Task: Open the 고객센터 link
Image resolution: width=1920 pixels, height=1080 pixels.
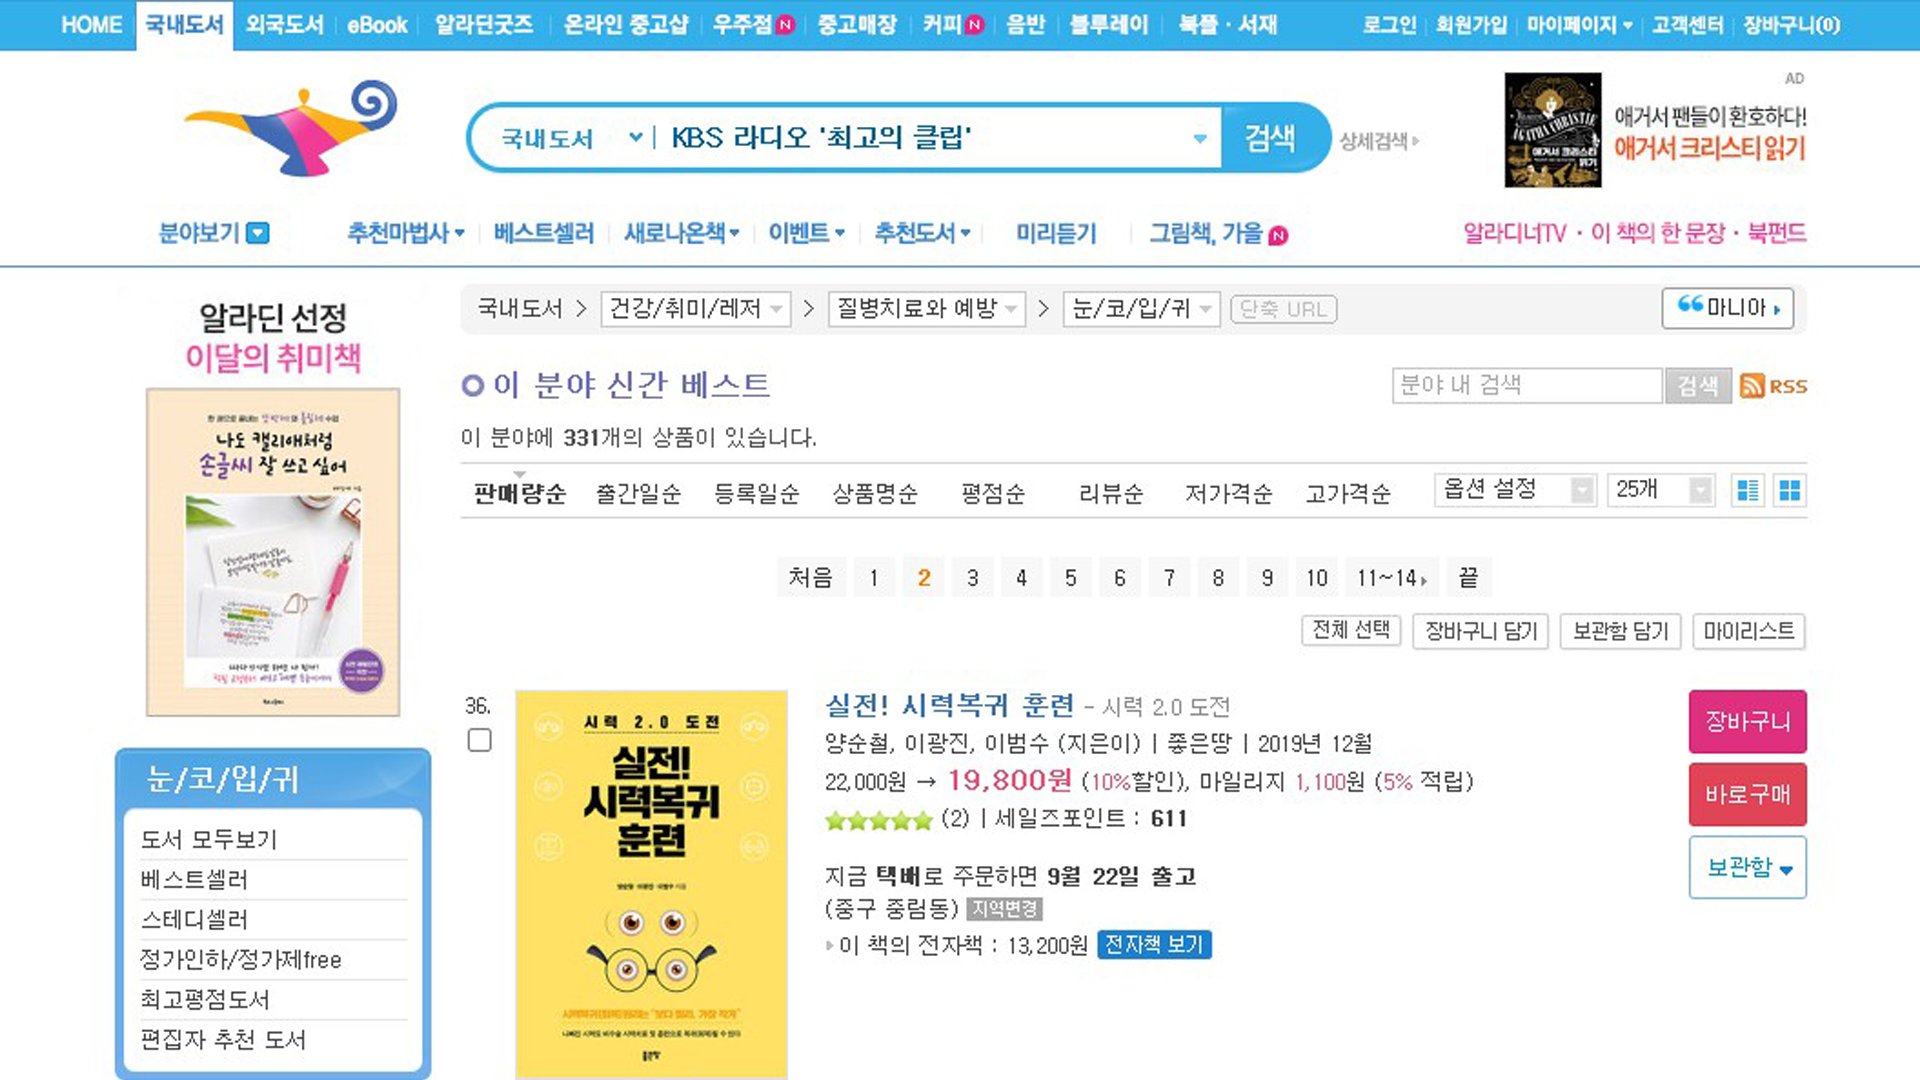Action: [1688, 25]
